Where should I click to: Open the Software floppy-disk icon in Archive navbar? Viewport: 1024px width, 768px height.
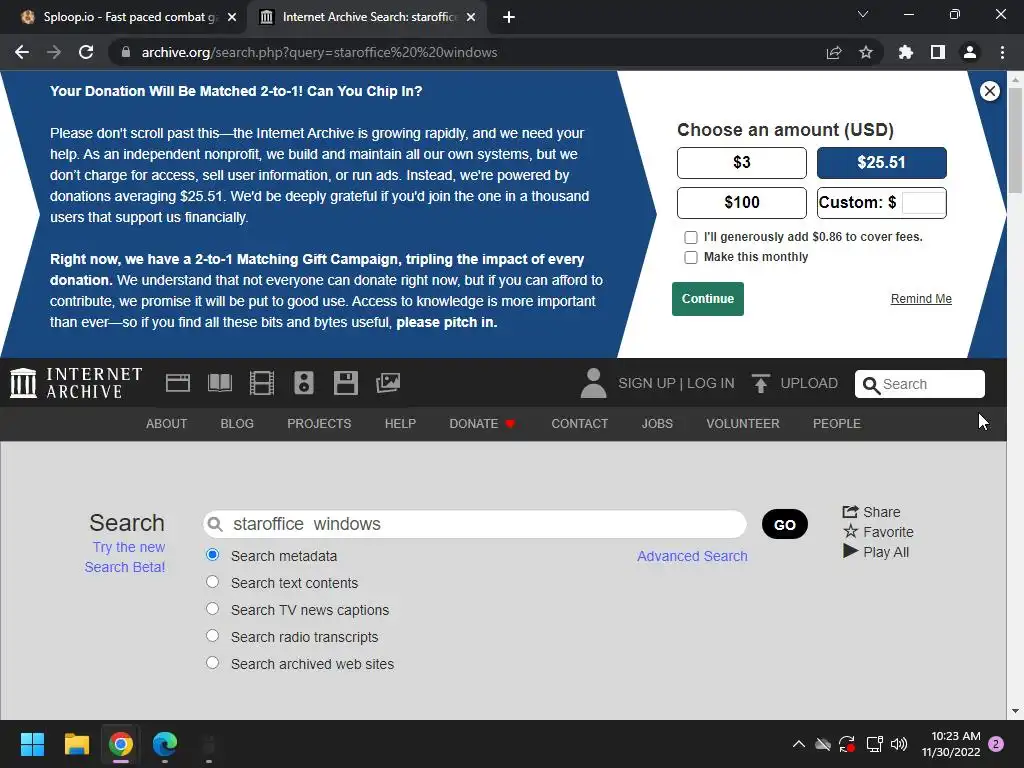[345, 383]
